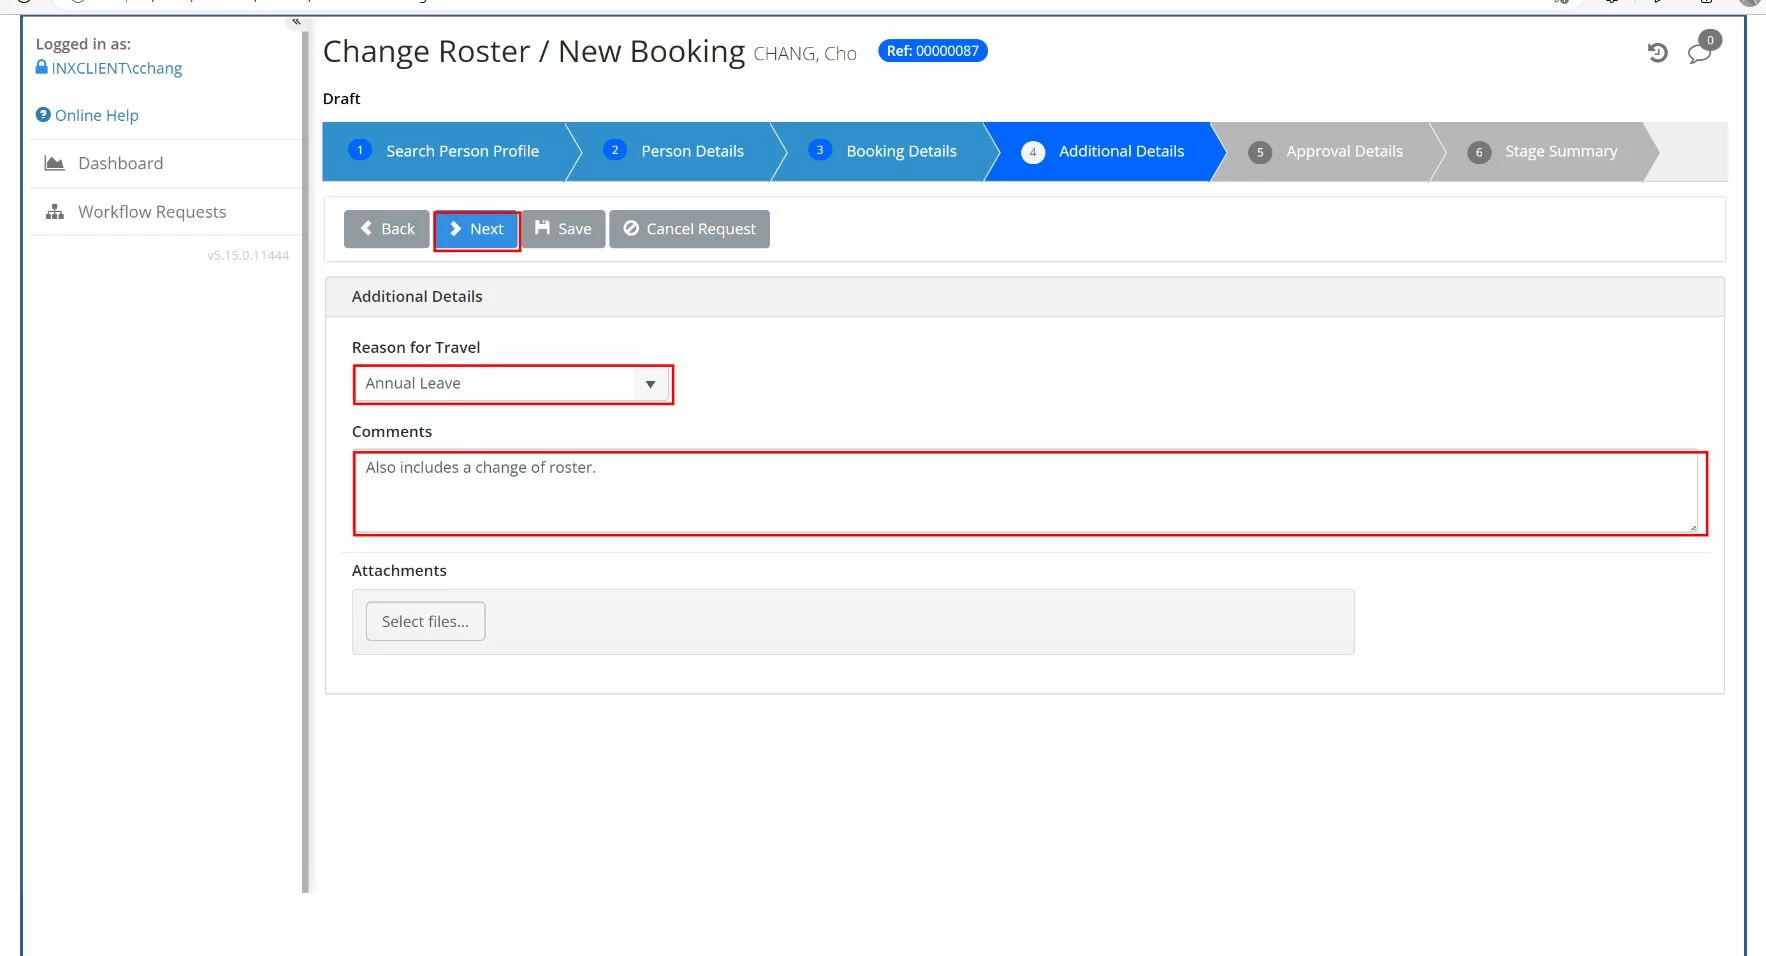The height and width of the screenshot is (956, 1766).
Task: Click the lock icon beside INXCLIENT\cchang
Action: tap(42, 67)
